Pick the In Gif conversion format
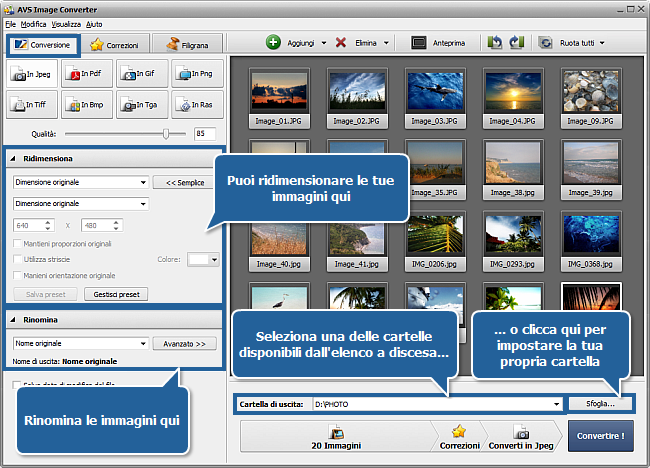Viewport: 650px width, 468px height. 141,73
